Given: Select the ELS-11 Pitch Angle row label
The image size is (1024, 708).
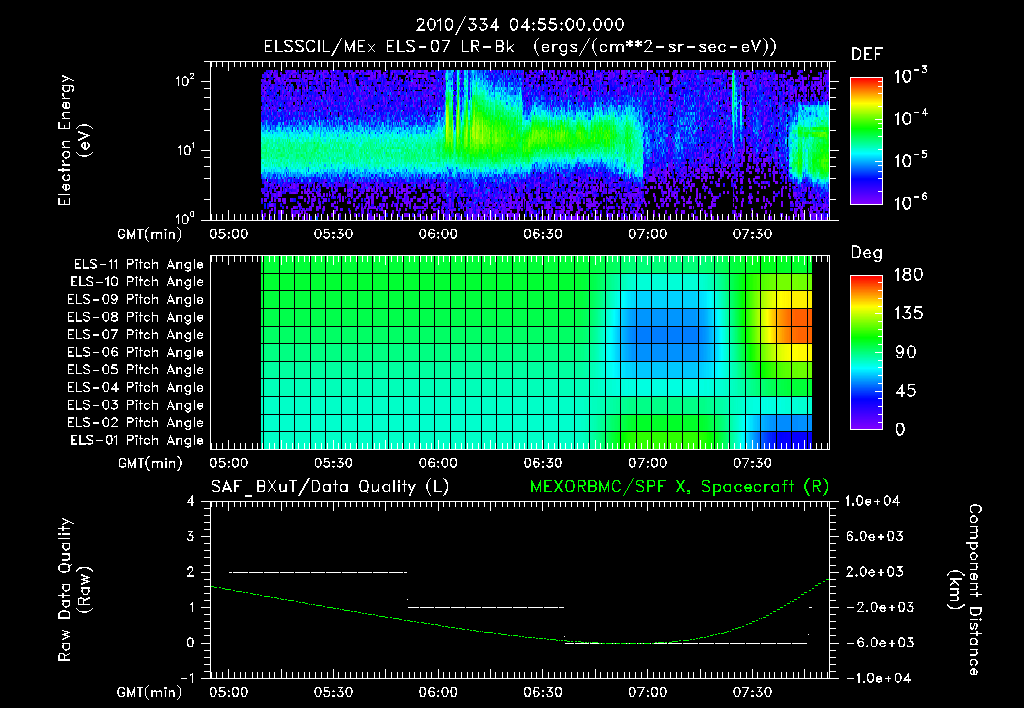Looking at the screenshot, I should [138, 265].
